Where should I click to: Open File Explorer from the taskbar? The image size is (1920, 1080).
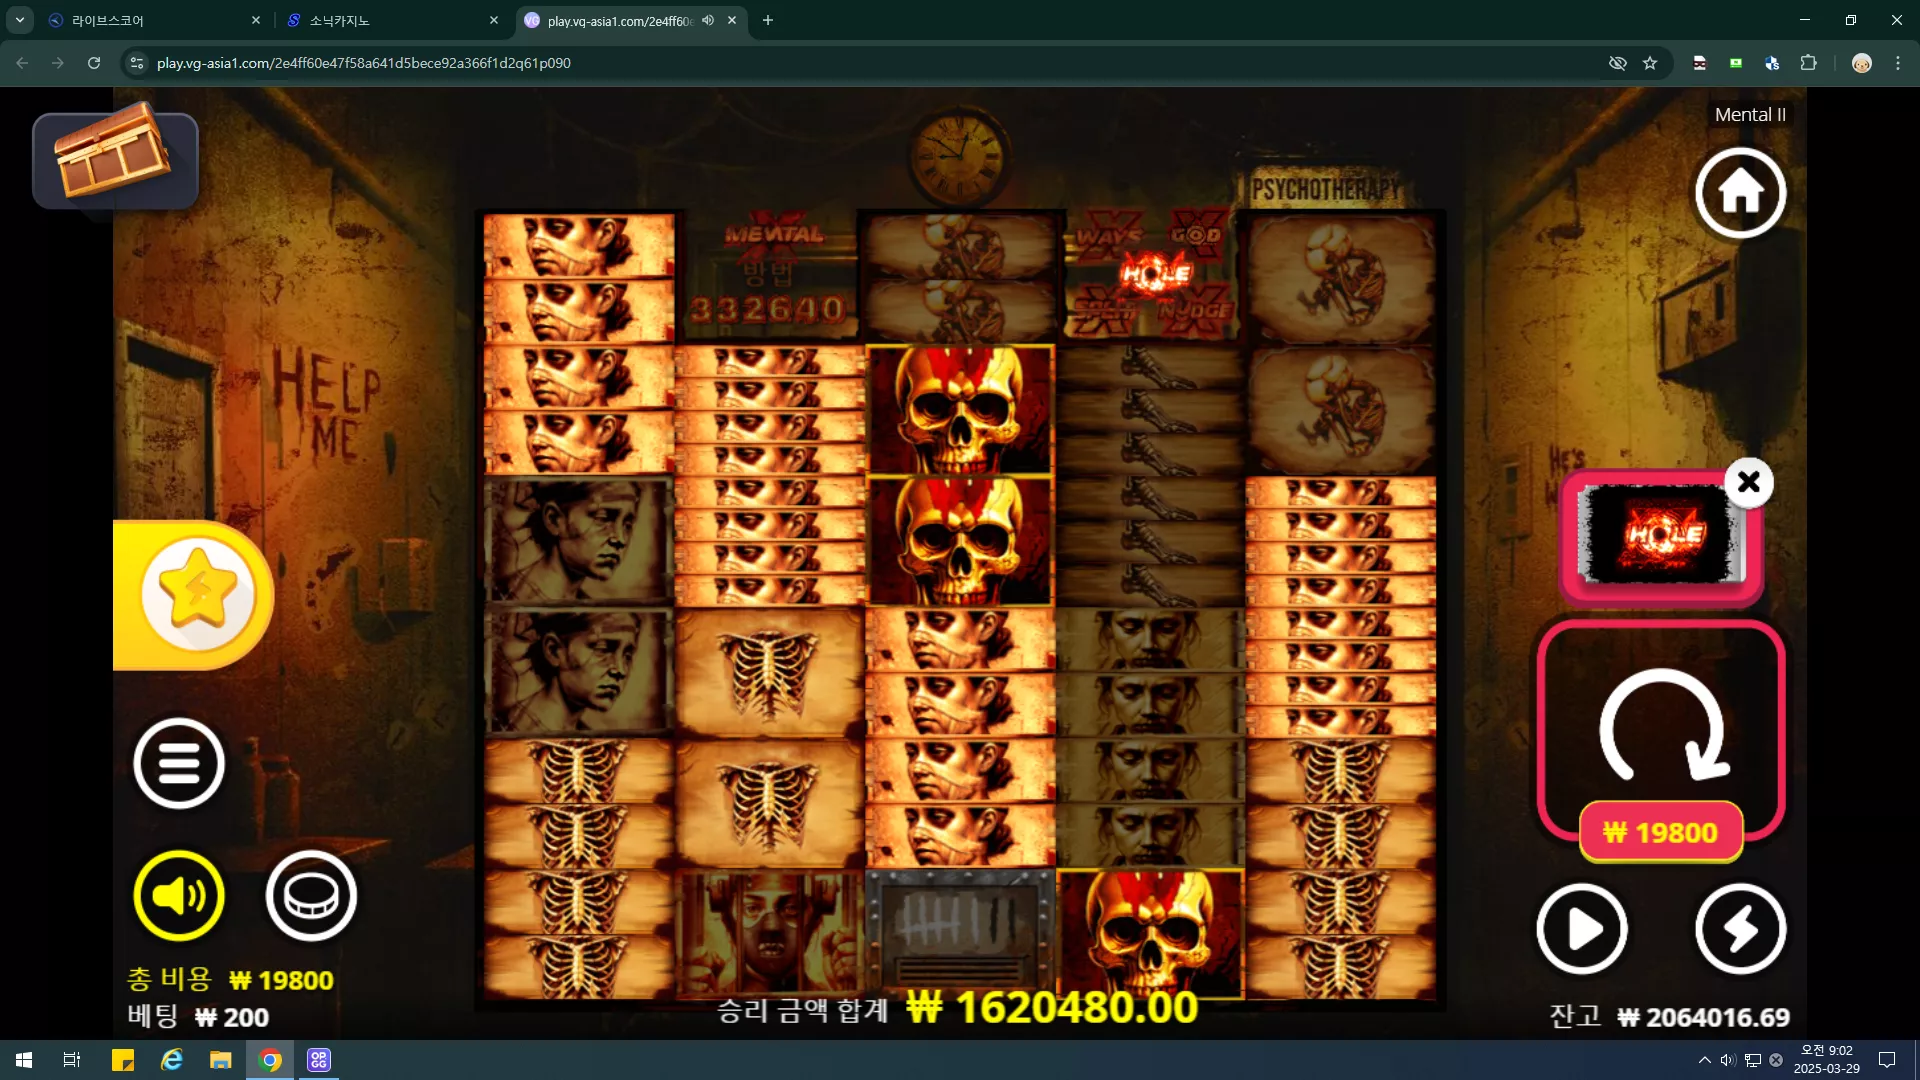click(x=221, y=1060)
